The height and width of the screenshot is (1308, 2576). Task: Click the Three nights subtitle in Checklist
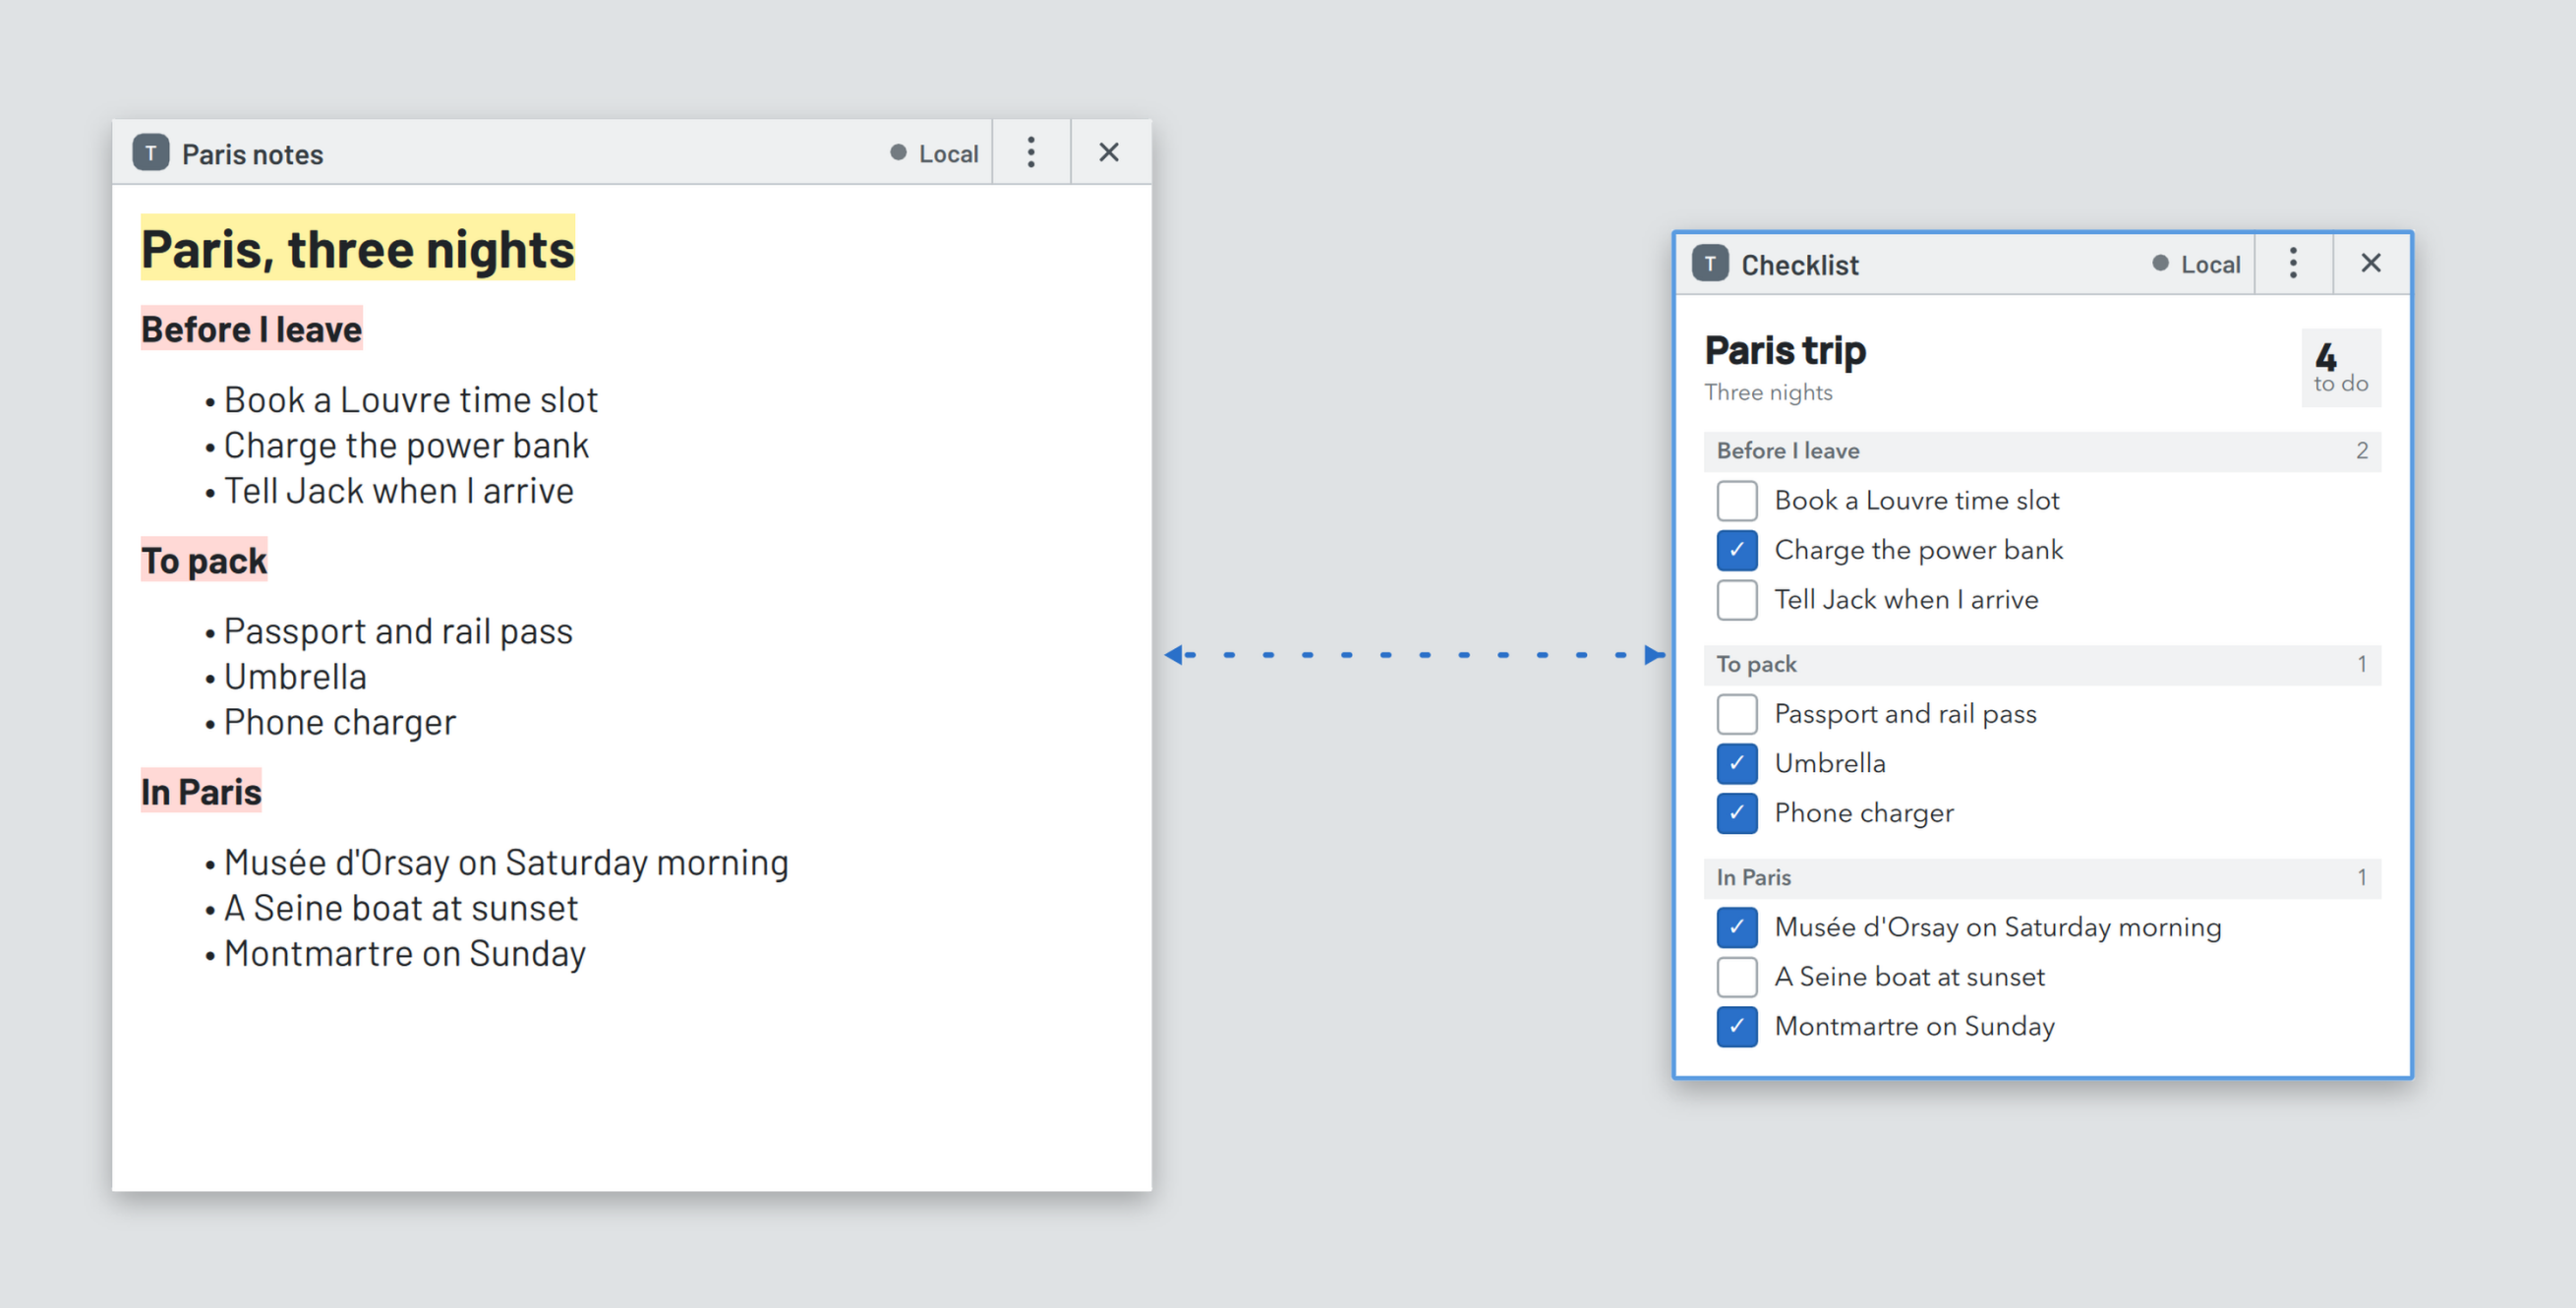pos(1768,392)
